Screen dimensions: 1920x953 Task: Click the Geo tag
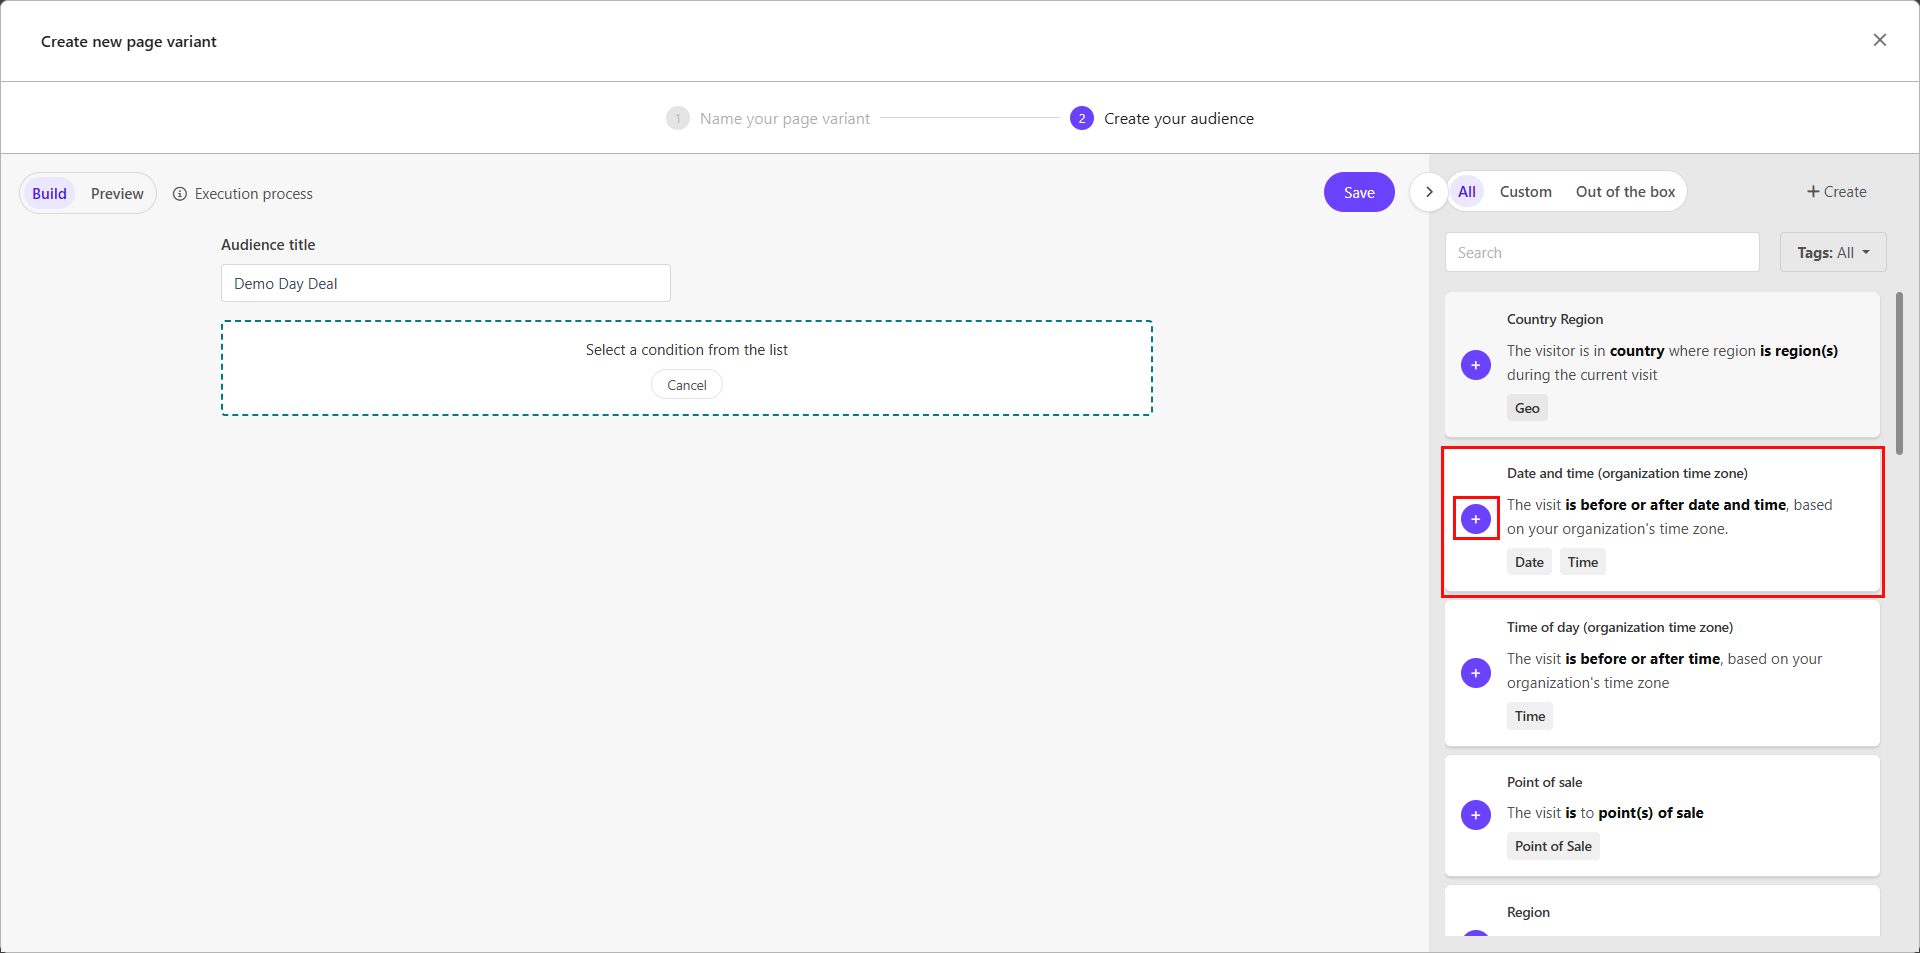coord(1526,408)
